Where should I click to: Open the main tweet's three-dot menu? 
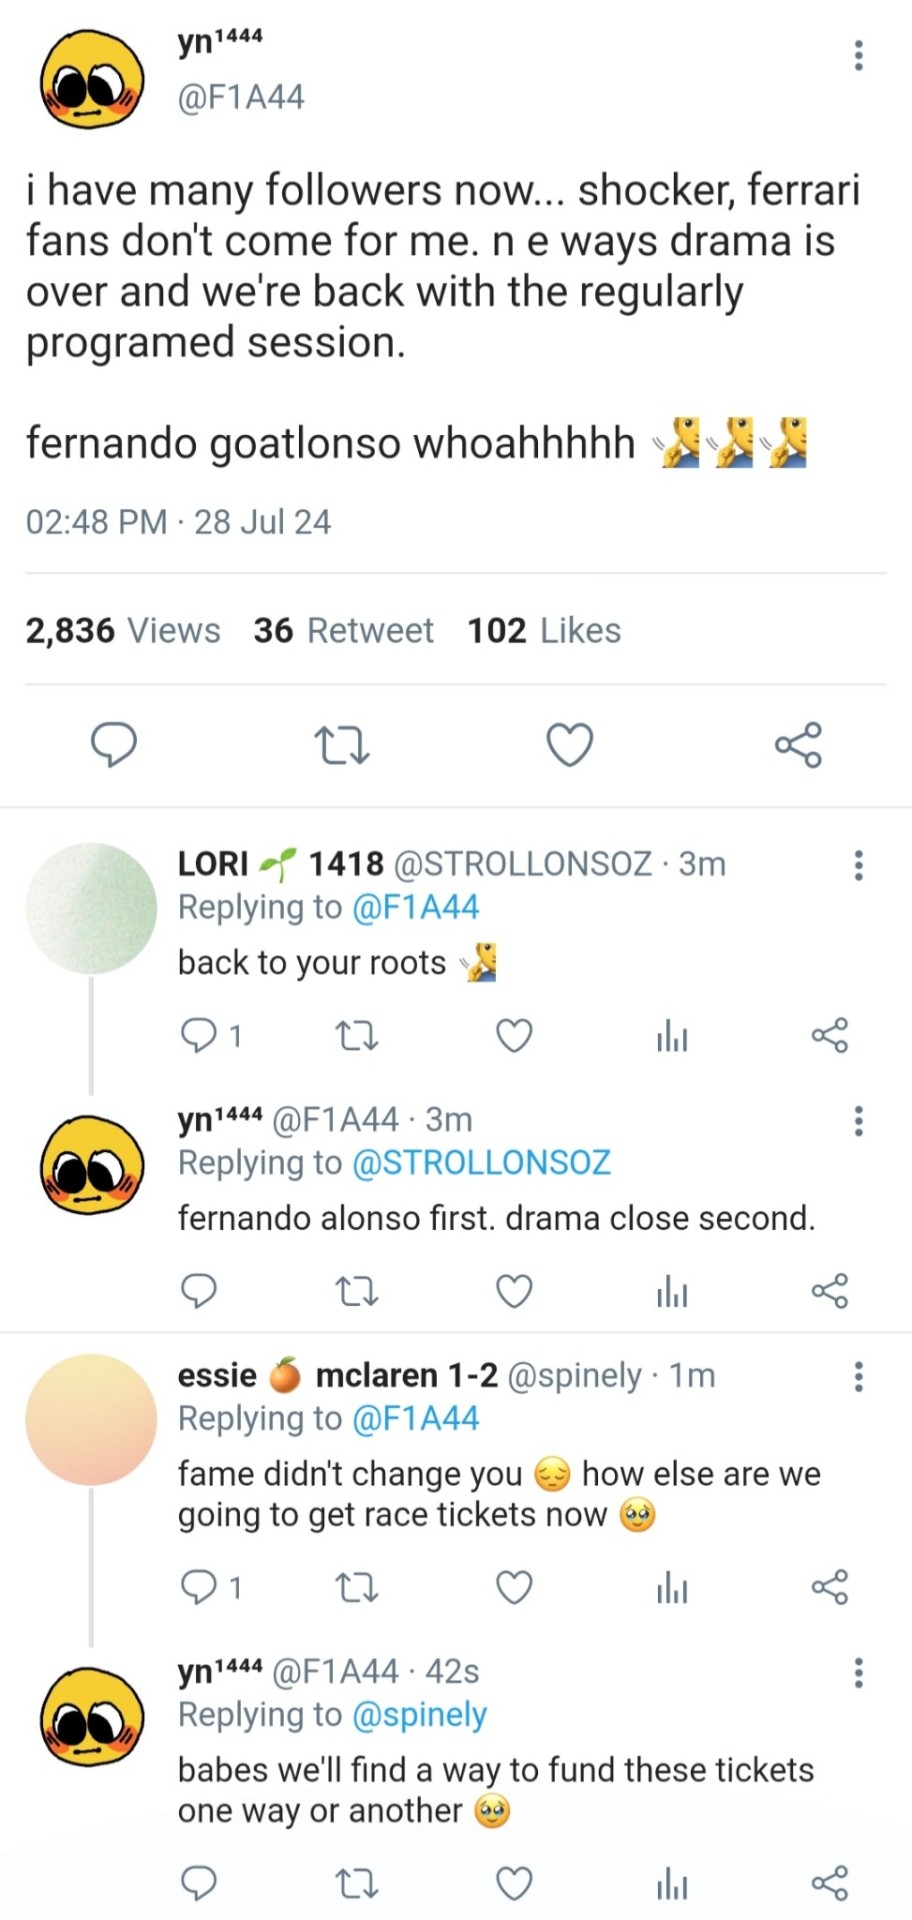[x=858, y=56]
